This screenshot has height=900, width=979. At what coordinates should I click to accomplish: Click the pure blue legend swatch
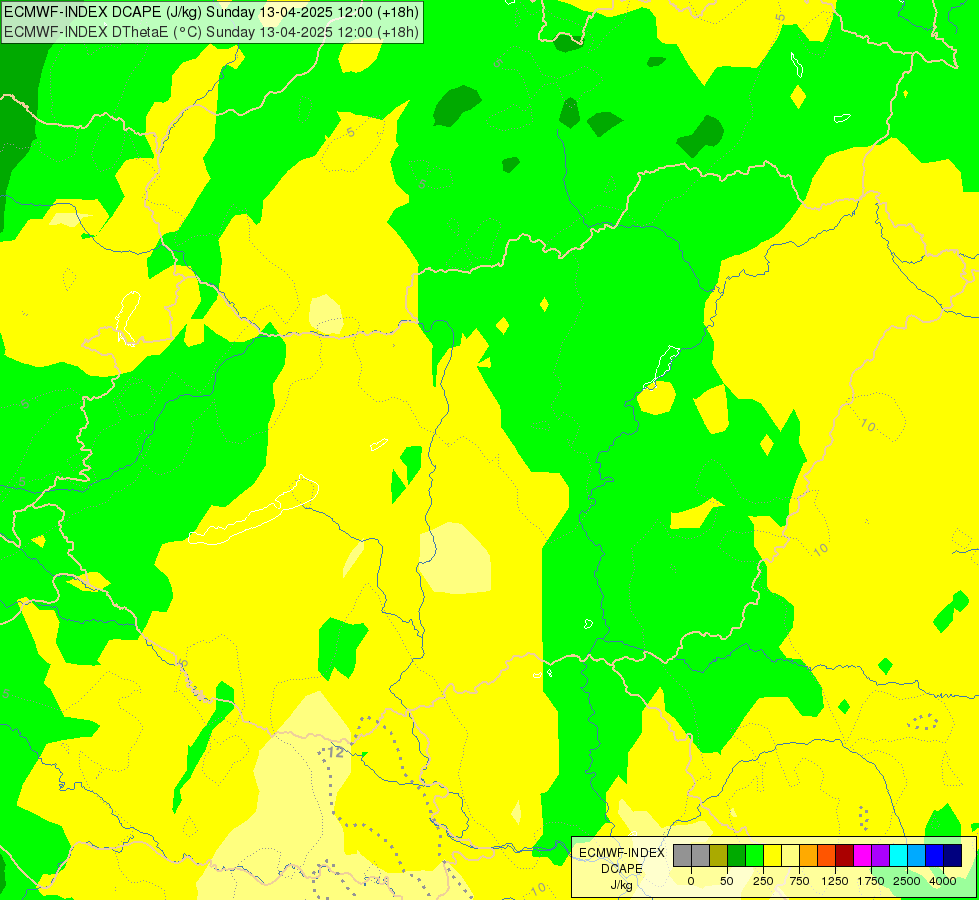[935, 855]
